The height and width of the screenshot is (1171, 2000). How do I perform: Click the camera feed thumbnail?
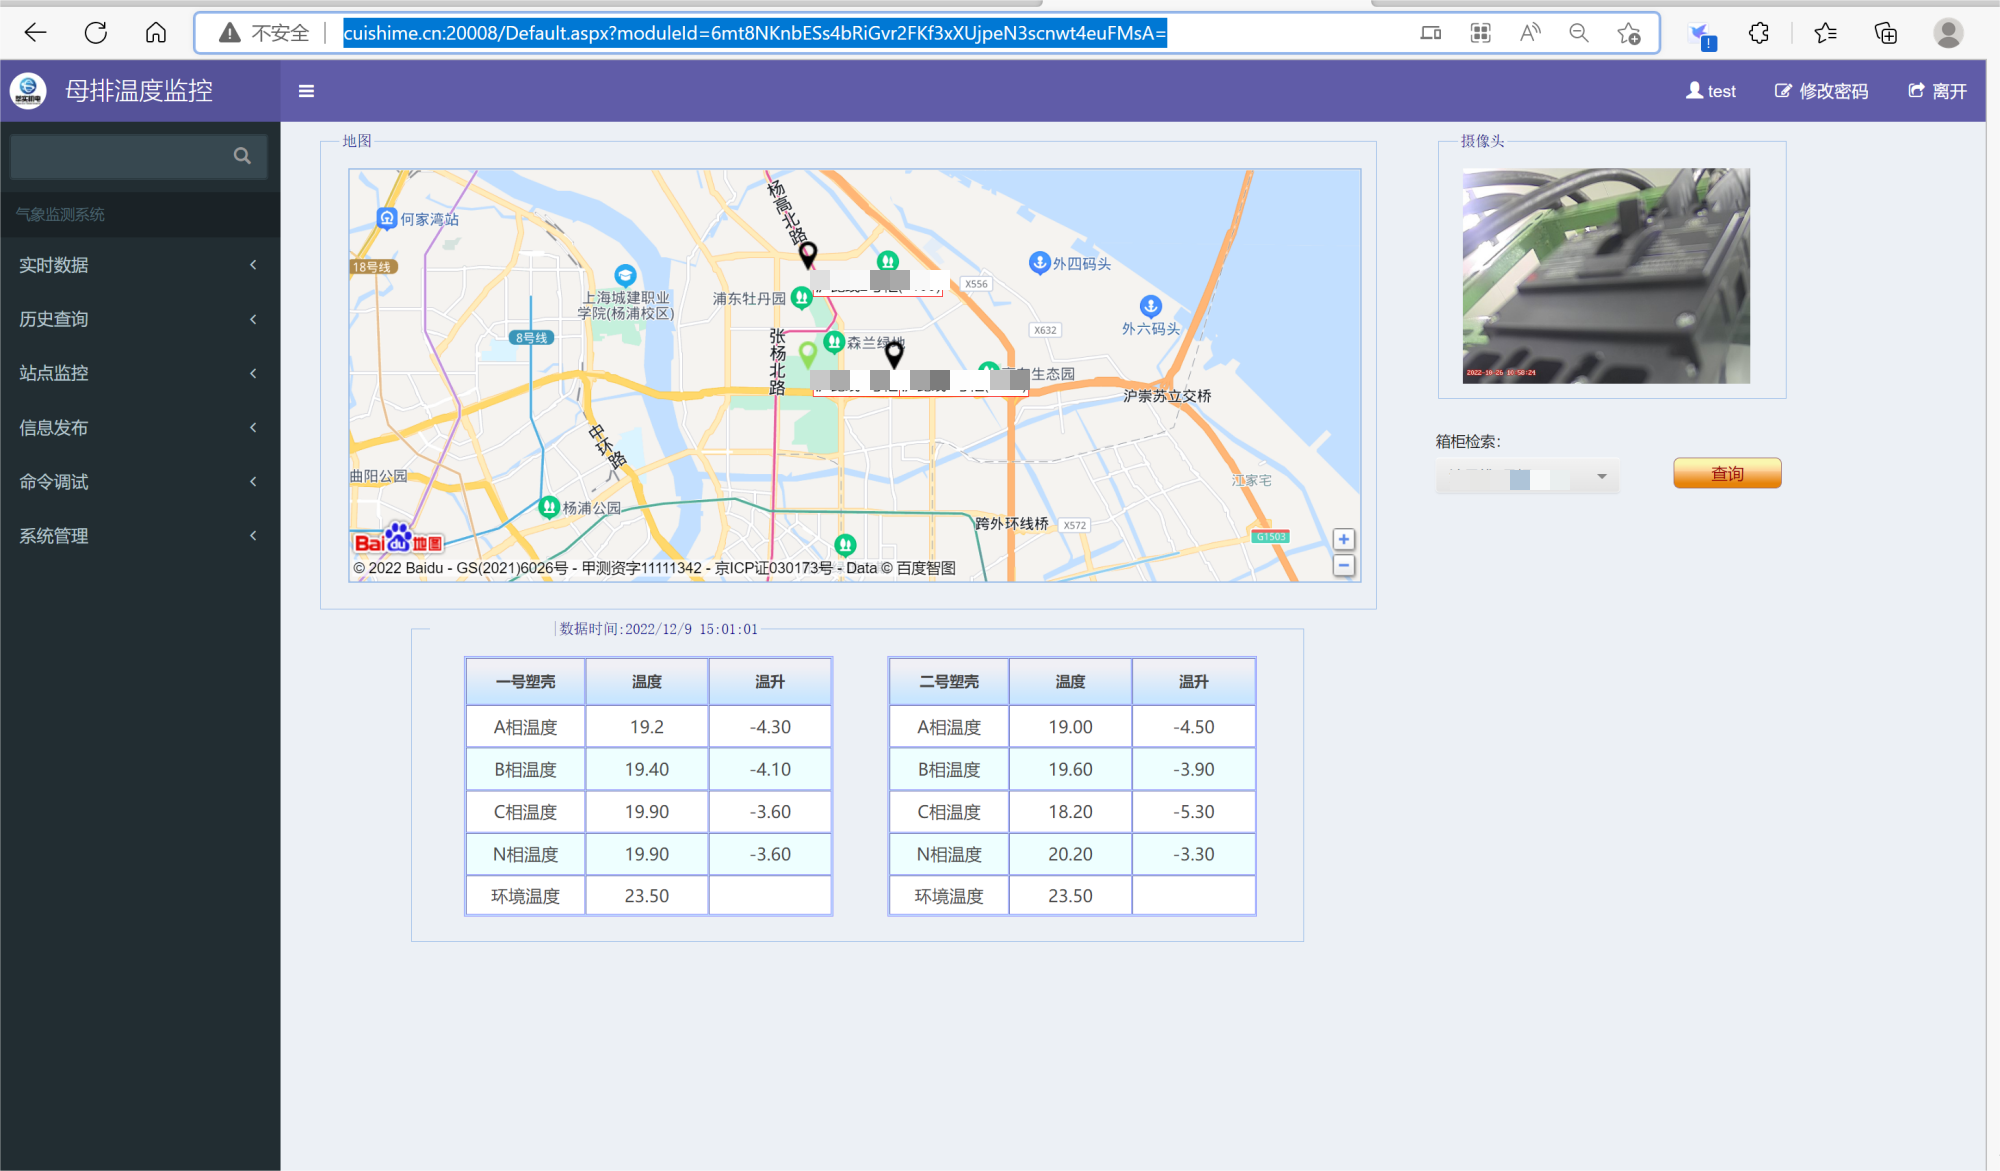[x=1606, y=276]
